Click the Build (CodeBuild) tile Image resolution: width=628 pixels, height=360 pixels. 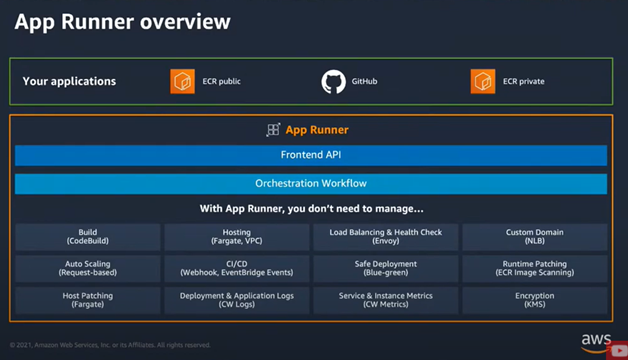coord(88,237)
